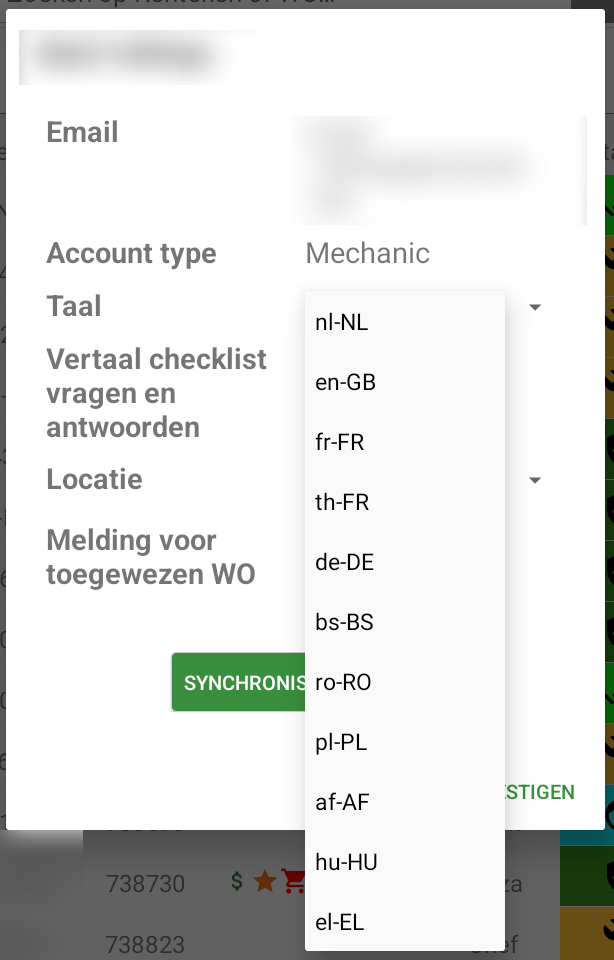Pick fr-FR in the dropdown list
Image resolution: width=614 pixels, height=960 pixels.
[340, 442]
